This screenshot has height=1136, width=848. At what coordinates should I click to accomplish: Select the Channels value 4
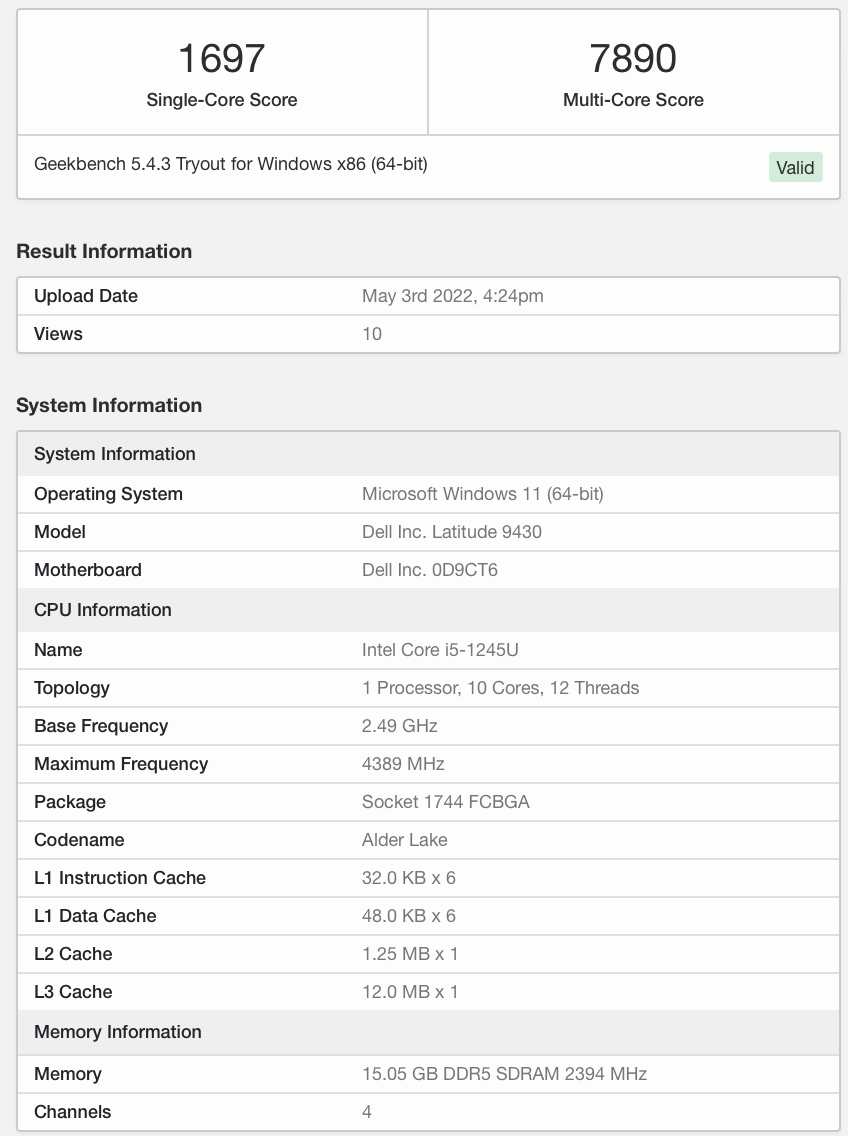[x=367, y=1112]
